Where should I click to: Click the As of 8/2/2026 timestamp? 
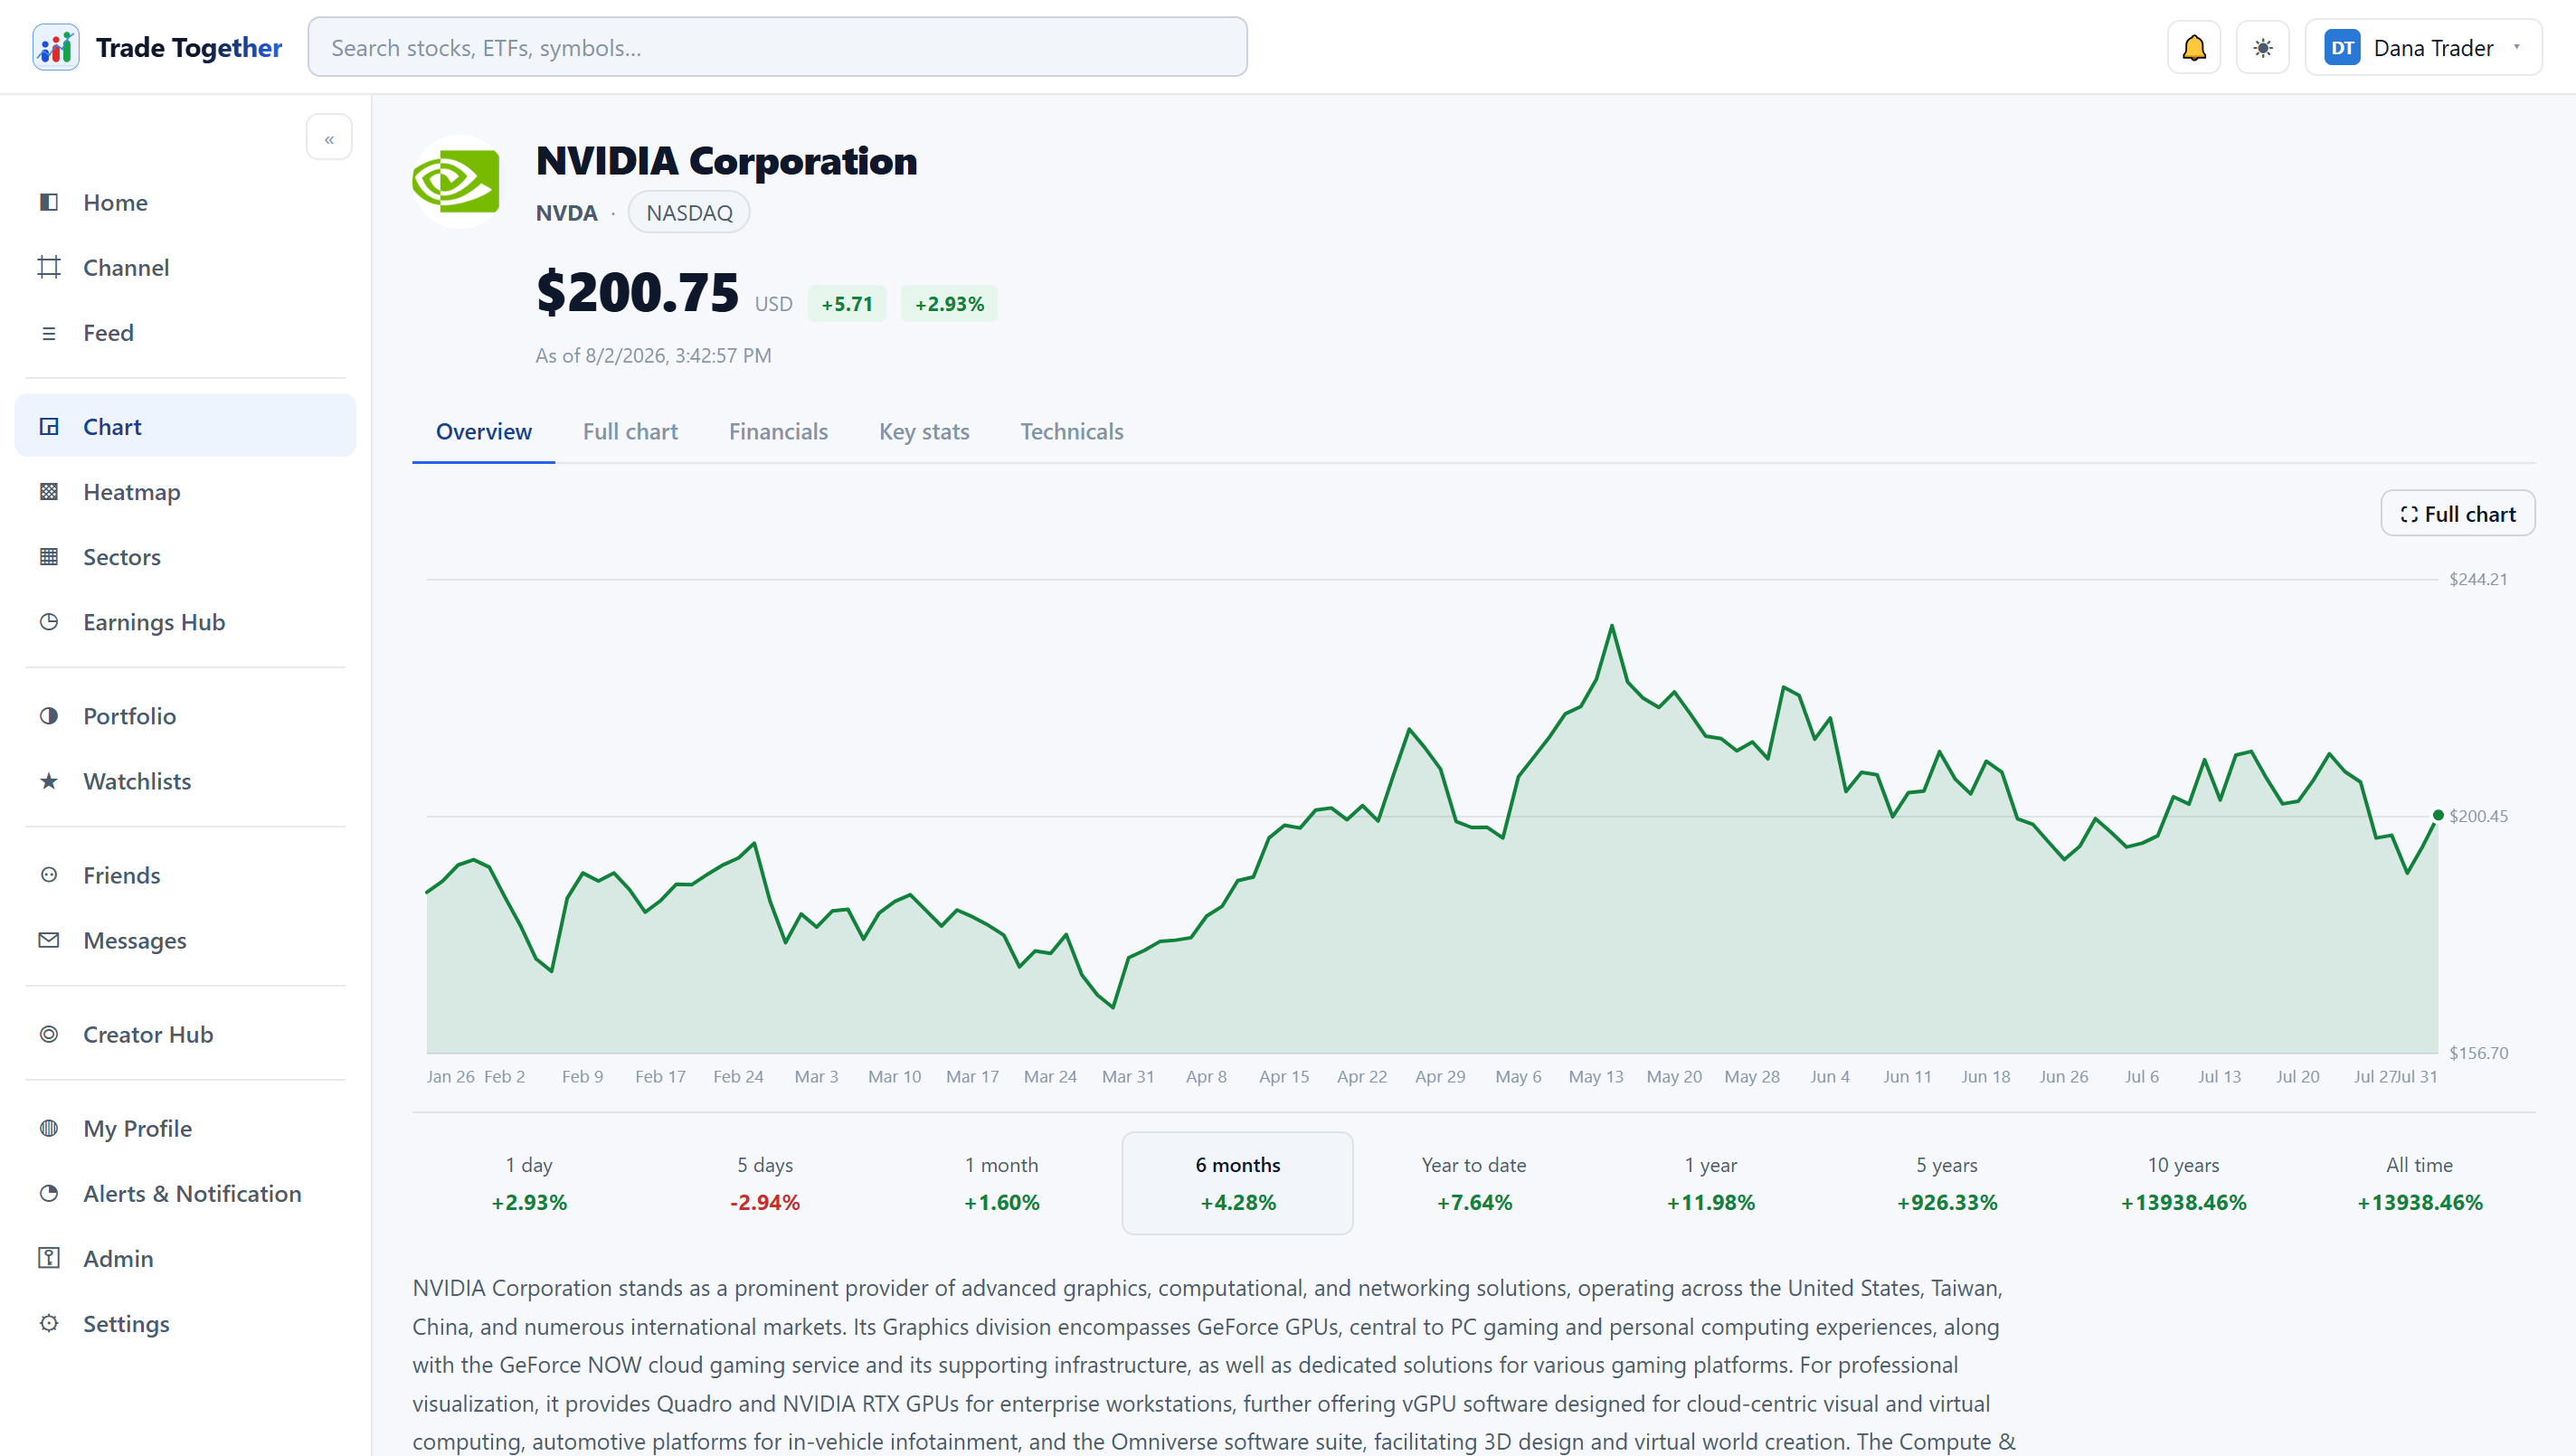coord(654,356)
